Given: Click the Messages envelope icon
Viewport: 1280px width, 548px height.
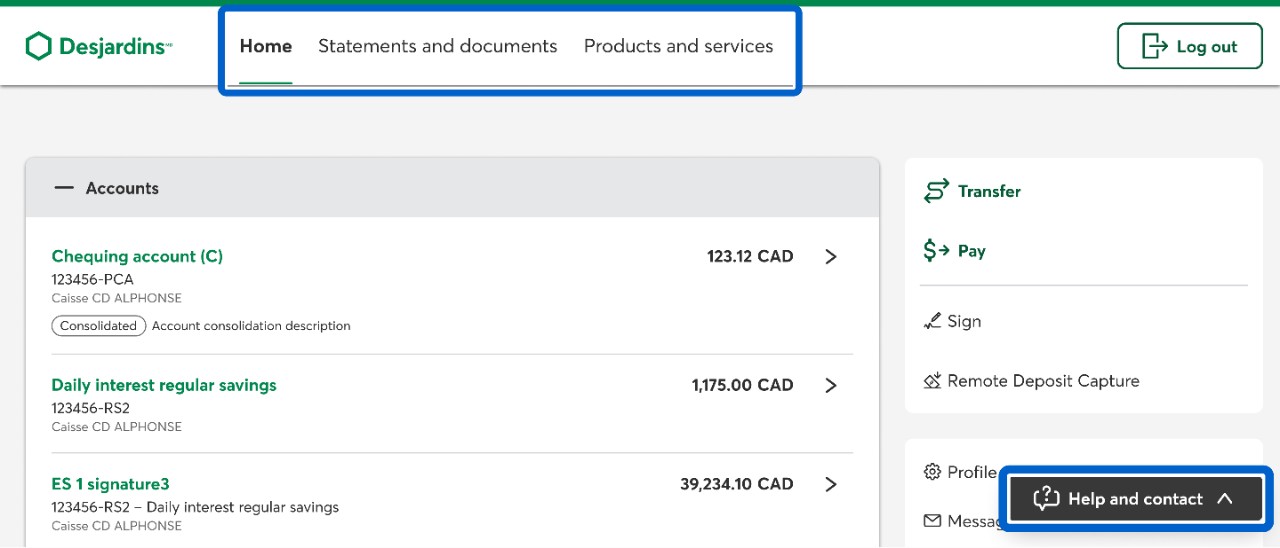Looking at the screenshot, I should click(x=932, y=521).
